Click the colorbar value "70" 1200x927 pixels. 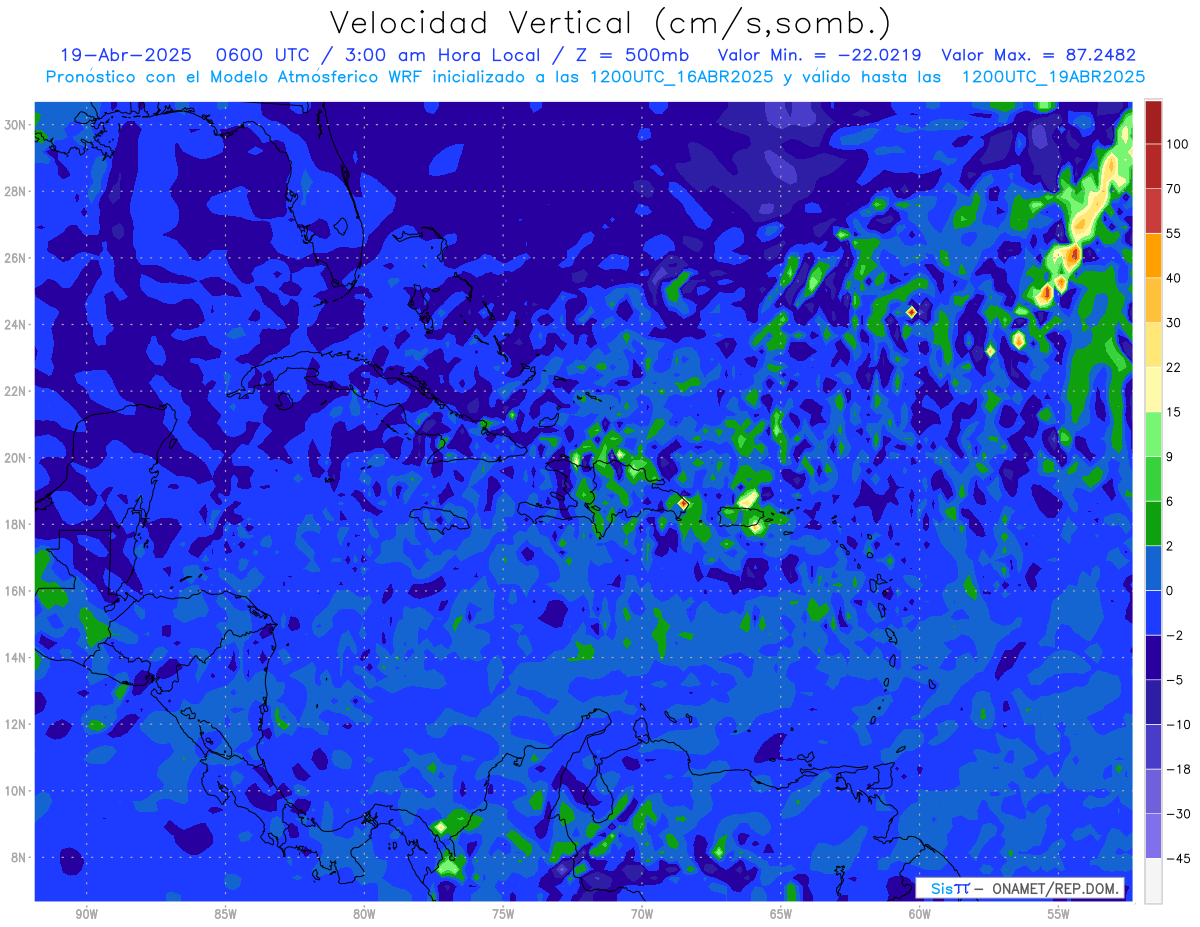[1174, 188]
